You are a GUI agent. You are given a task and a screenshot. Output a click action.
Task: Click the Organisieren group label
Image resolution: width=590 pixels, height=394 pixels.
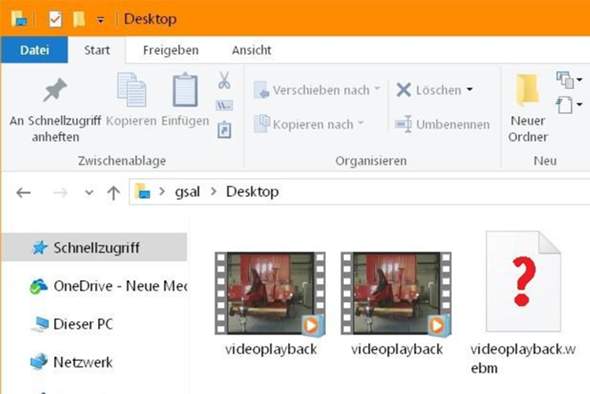[371, 161]
